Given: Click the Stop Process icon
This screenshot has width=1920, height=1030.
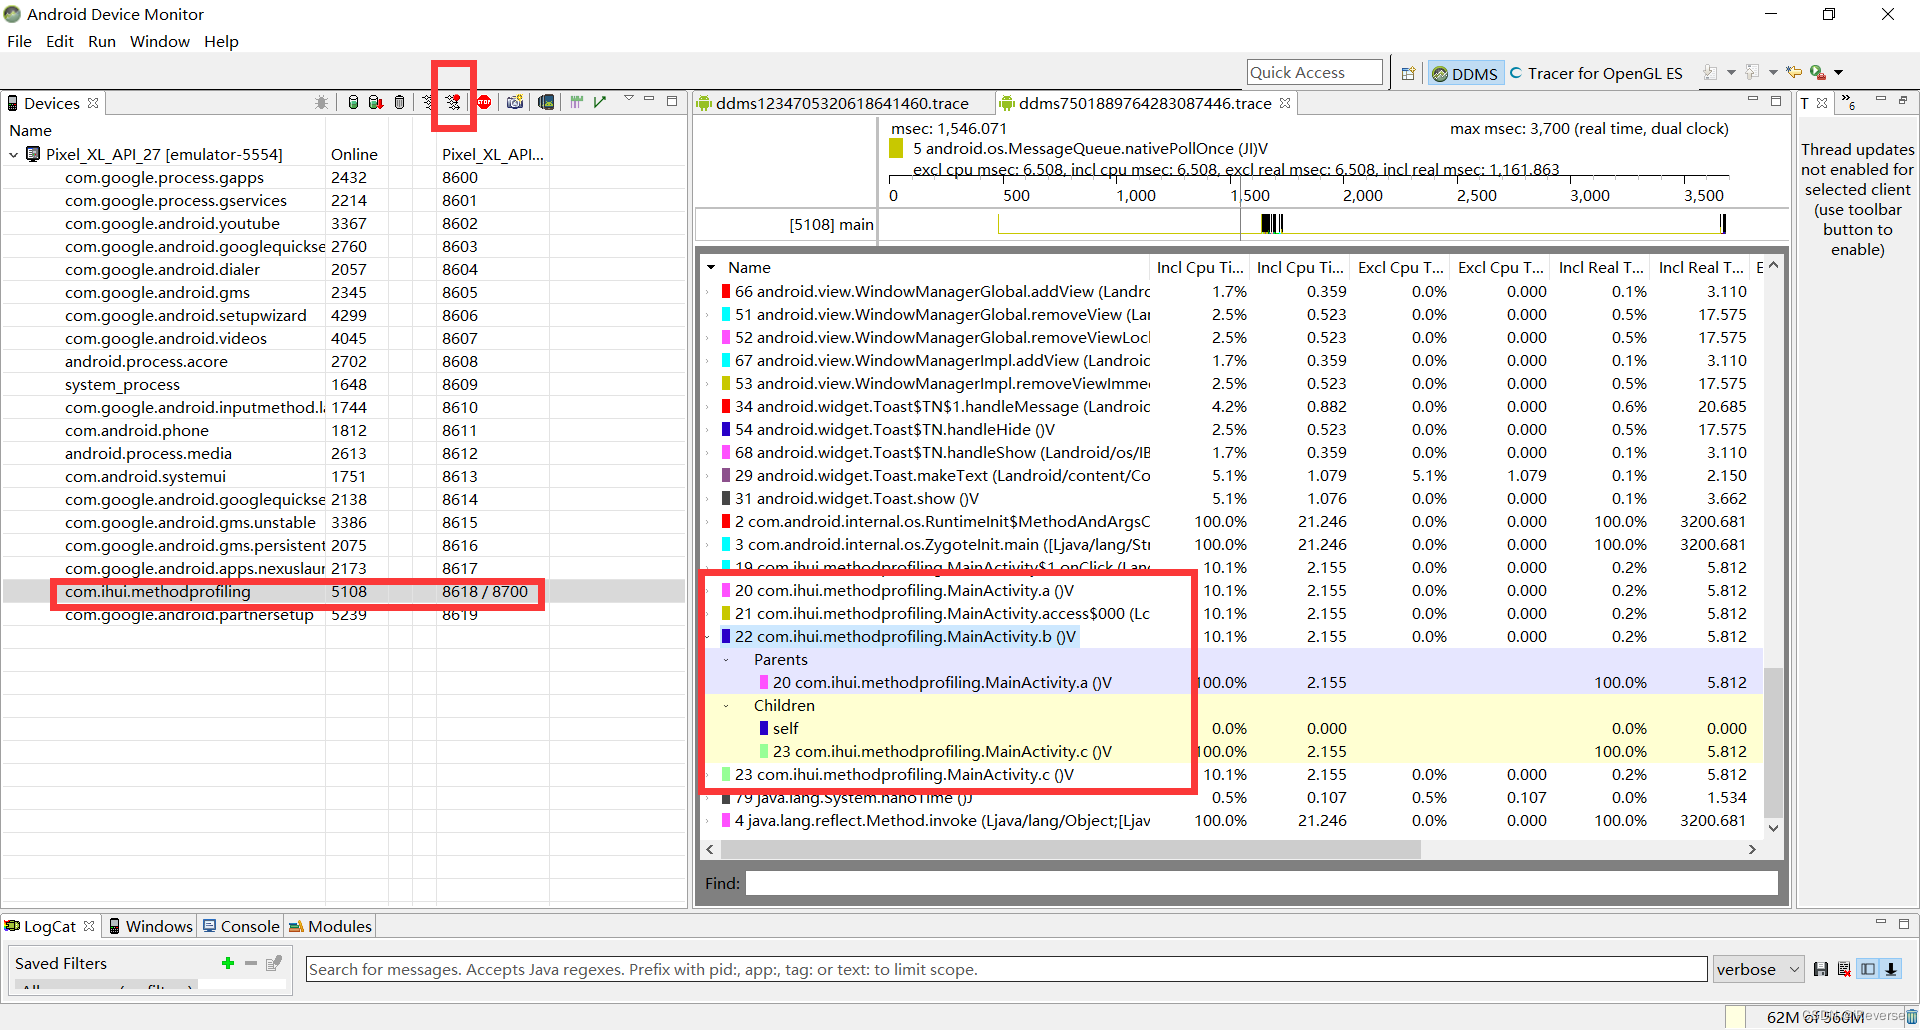Looking at the screenshot, I should tap(484, 102).
